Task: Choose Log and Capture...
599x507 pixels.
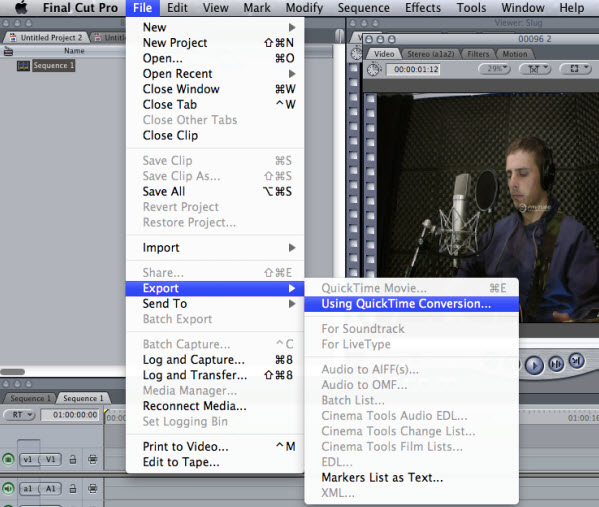Action: tap(215, 360)
